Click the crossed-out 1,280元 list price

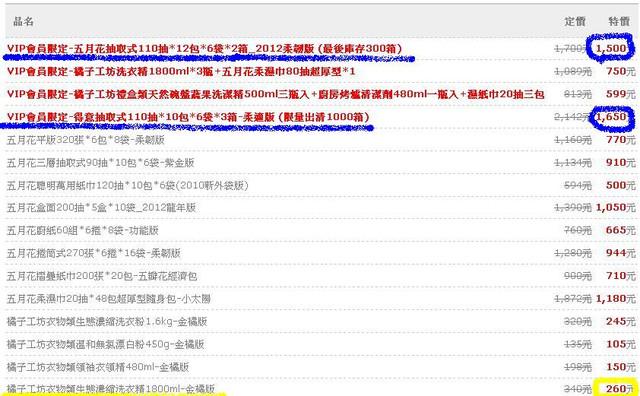[x=573, y=254]
